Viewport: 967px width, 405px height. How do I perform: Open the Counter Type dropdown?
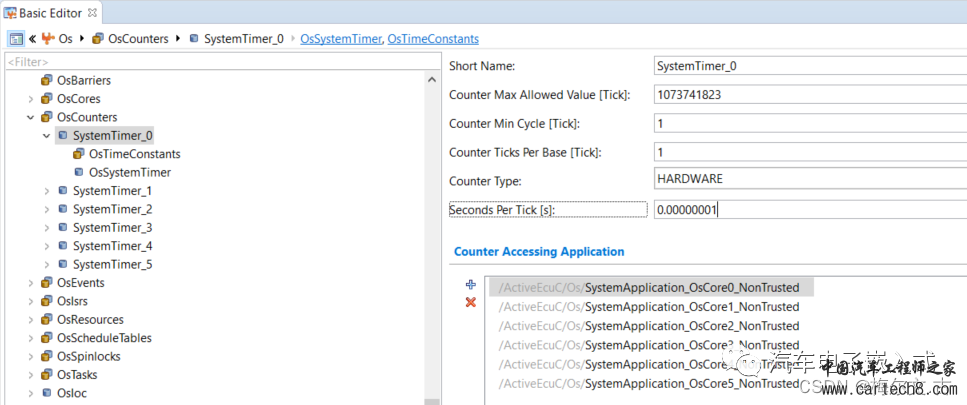(808, 179)
